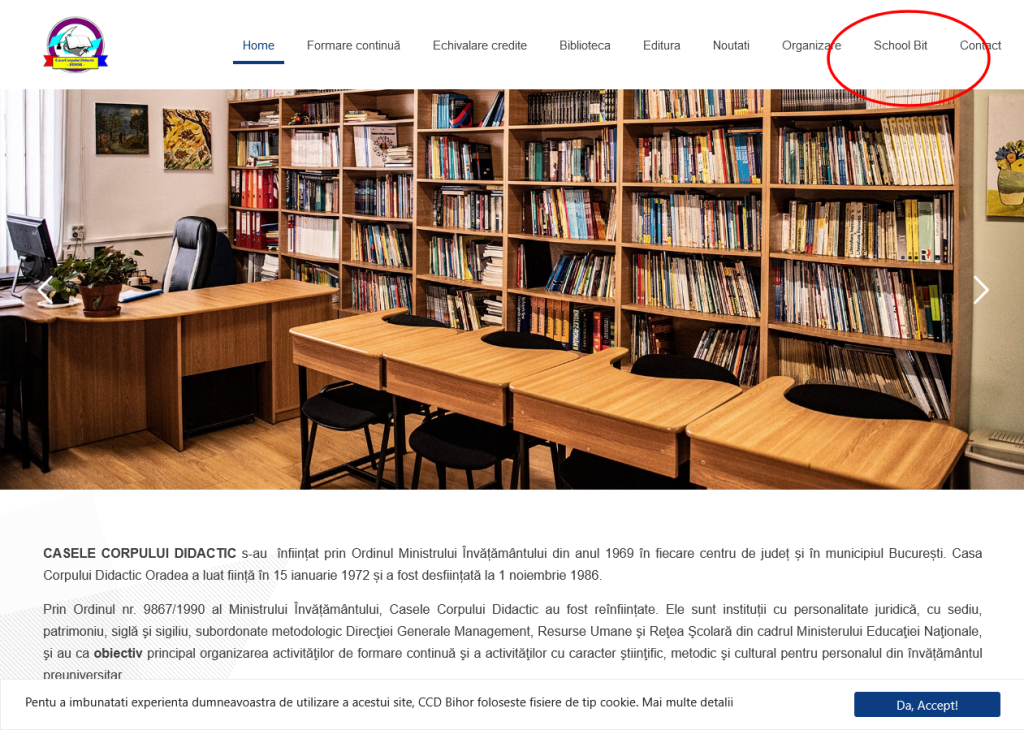Click the bold CASELE CORPULUI DIDACTIC text
Screen dimensions: 1024x730
point(139,553)
